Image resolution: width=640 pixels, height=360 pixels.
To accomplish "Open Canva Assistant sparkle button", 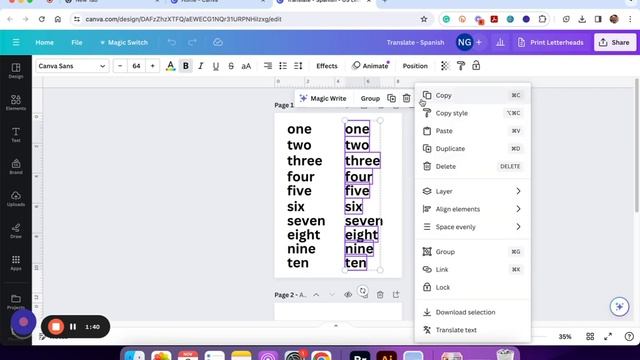I will tap(620, 307).
